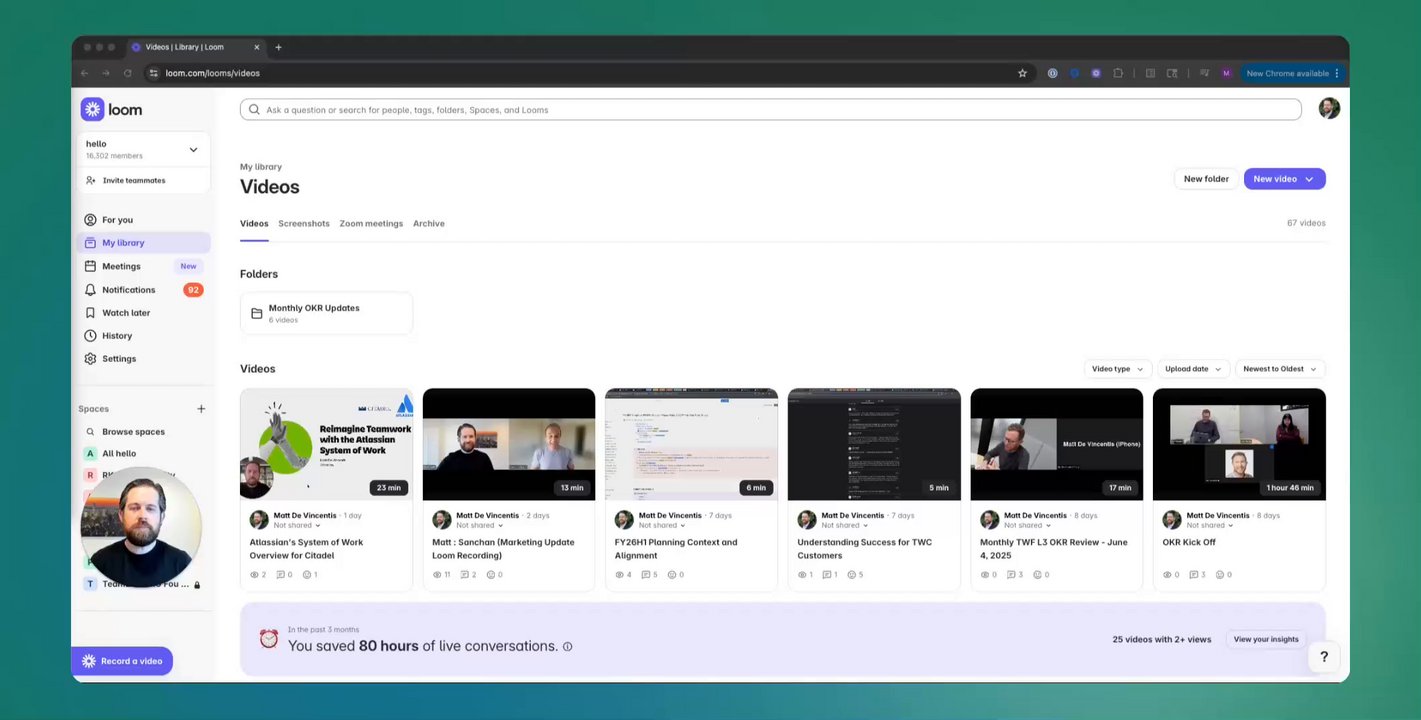Open Notifications bell icon
The height and width of the screenshot is (720, 1421).
pos(90,290)
